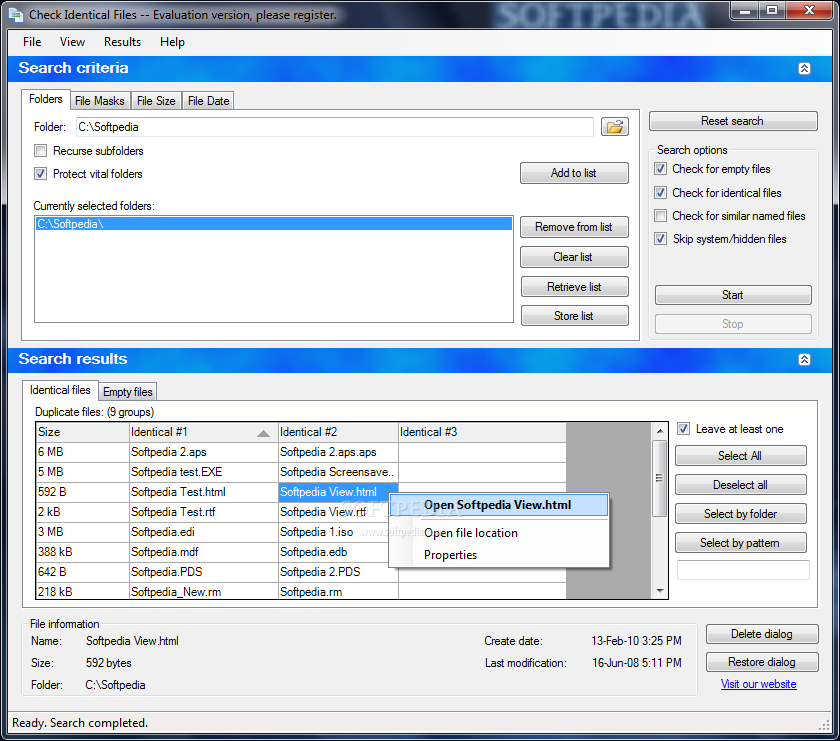Open the Help menu

click(x=172, y=42)
